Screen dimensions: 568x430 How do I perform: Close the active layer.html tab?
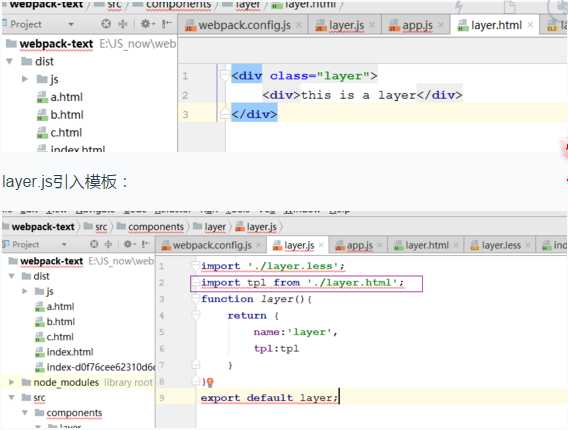coord(530,25)
